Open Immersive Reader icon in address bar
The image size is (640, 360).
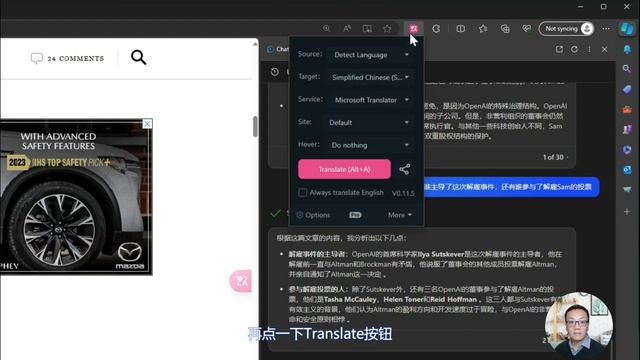[x=367, y=29]
